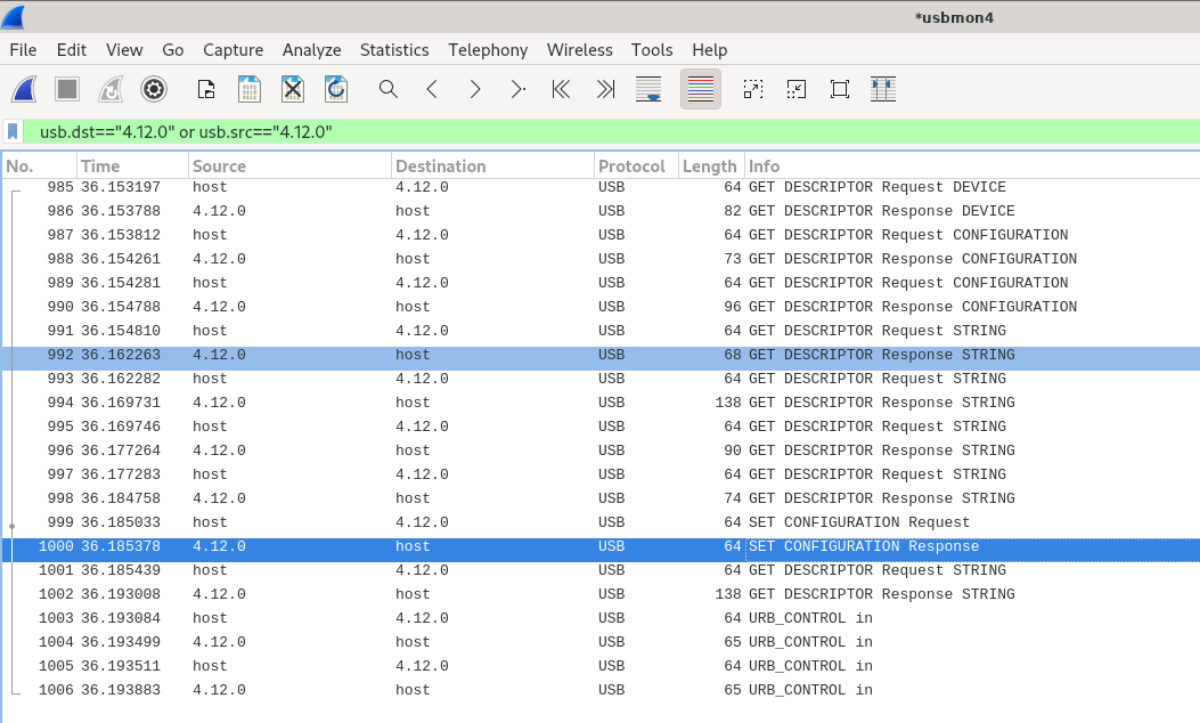Open find packet magnifier icon

pyautogui.click(x=388, y=90)
